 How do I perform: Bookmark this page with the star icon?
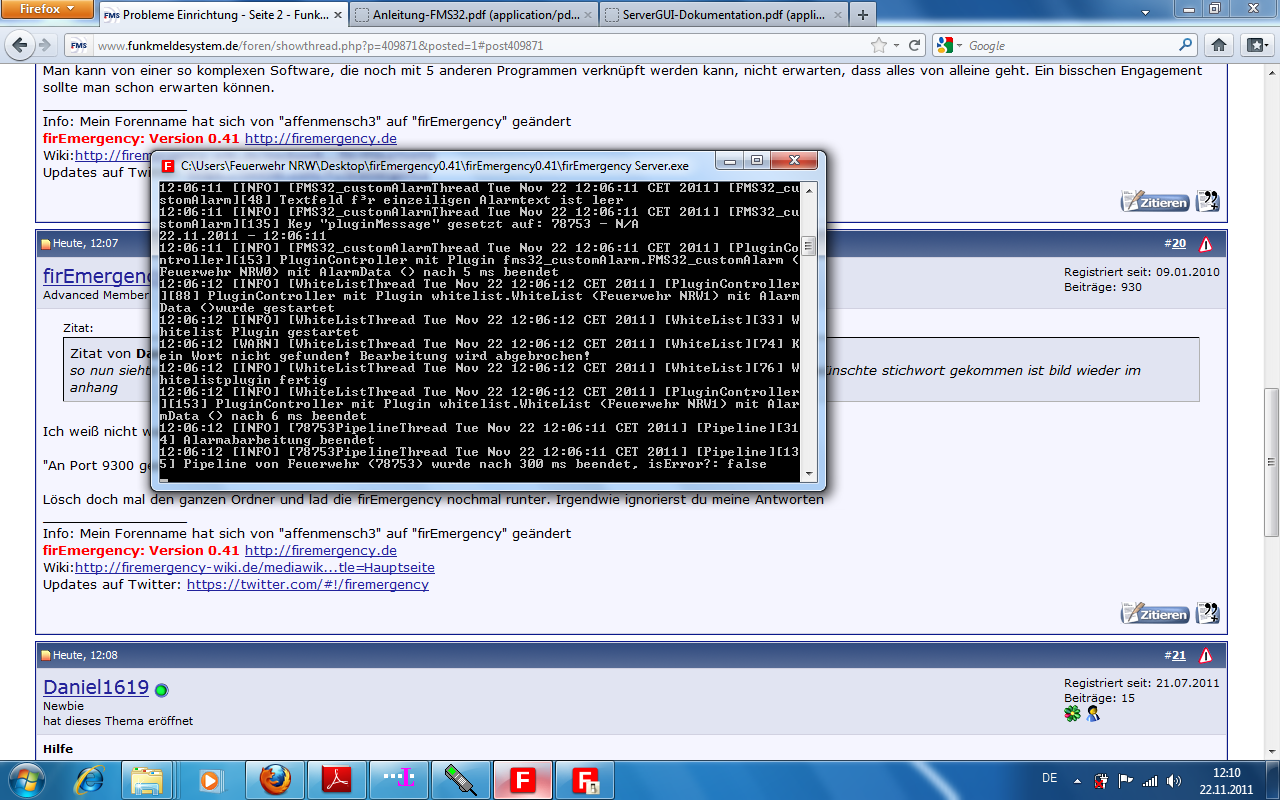(x=878, y=45)
